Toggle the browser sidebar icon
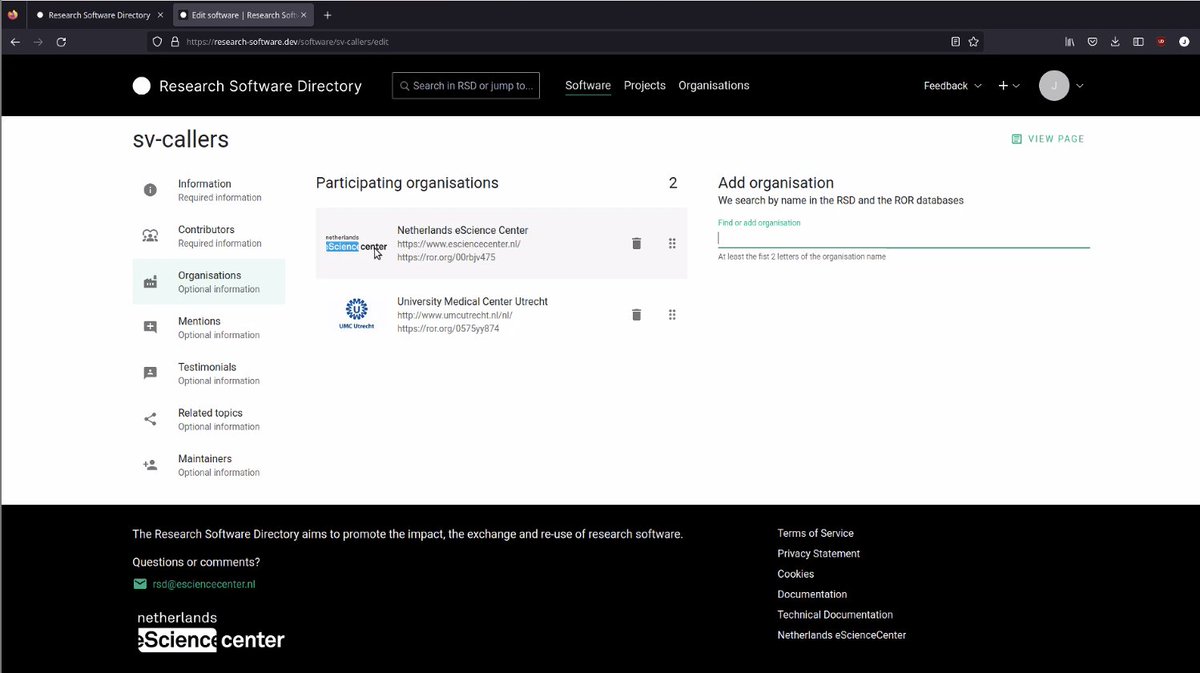1200x673 pixels. coord(1138,42)
